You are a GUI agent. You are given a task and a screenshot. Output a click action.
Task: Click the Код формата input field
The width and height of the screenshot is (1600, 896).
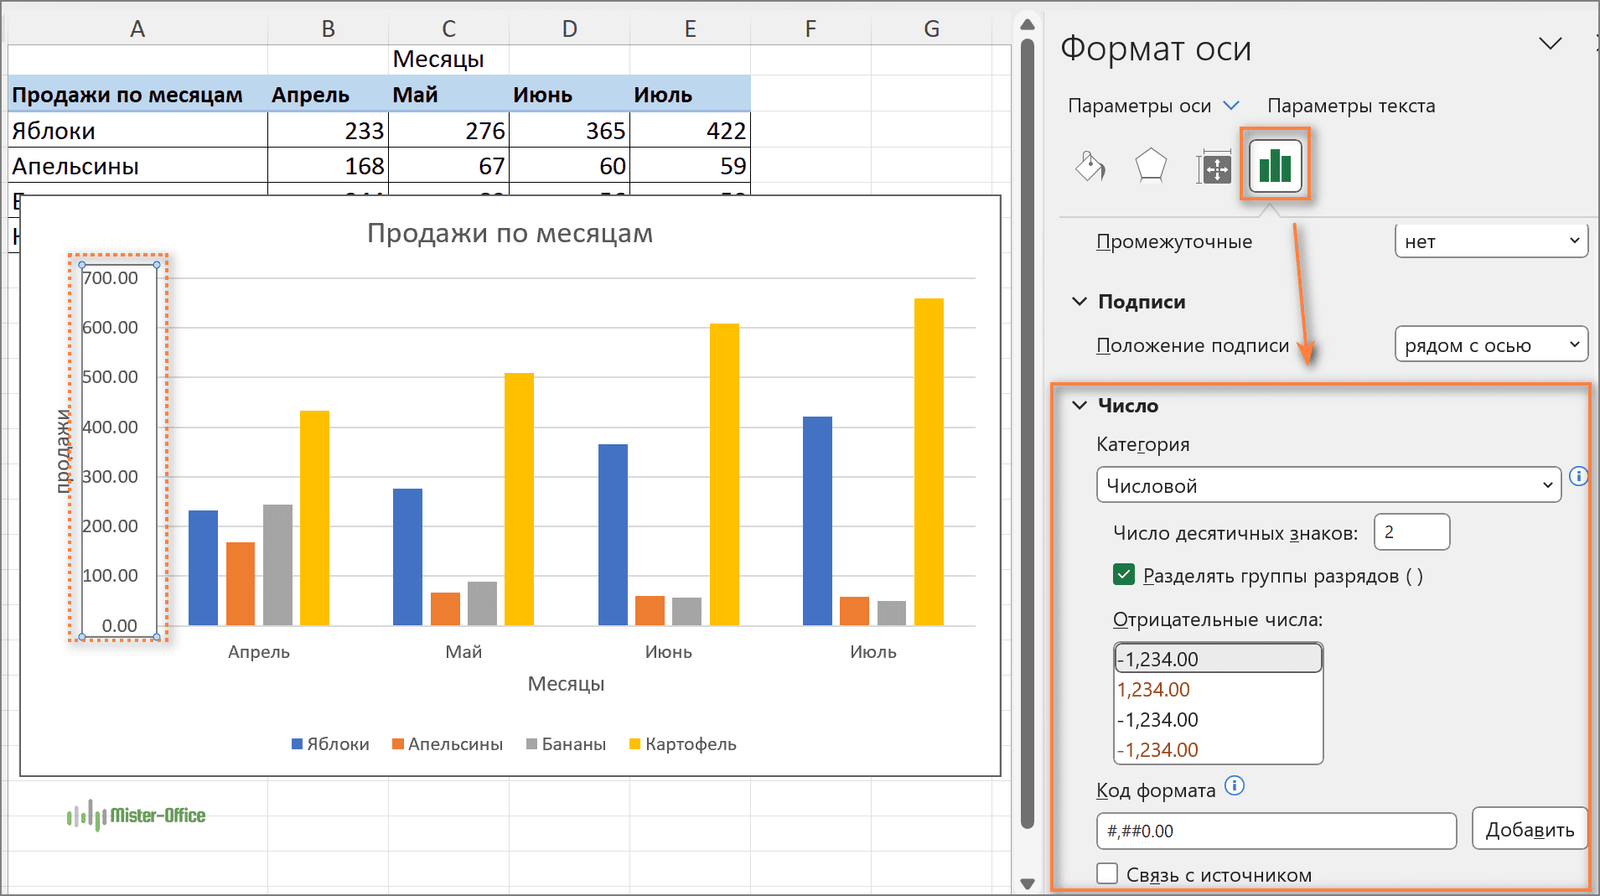coord(1276,831)
